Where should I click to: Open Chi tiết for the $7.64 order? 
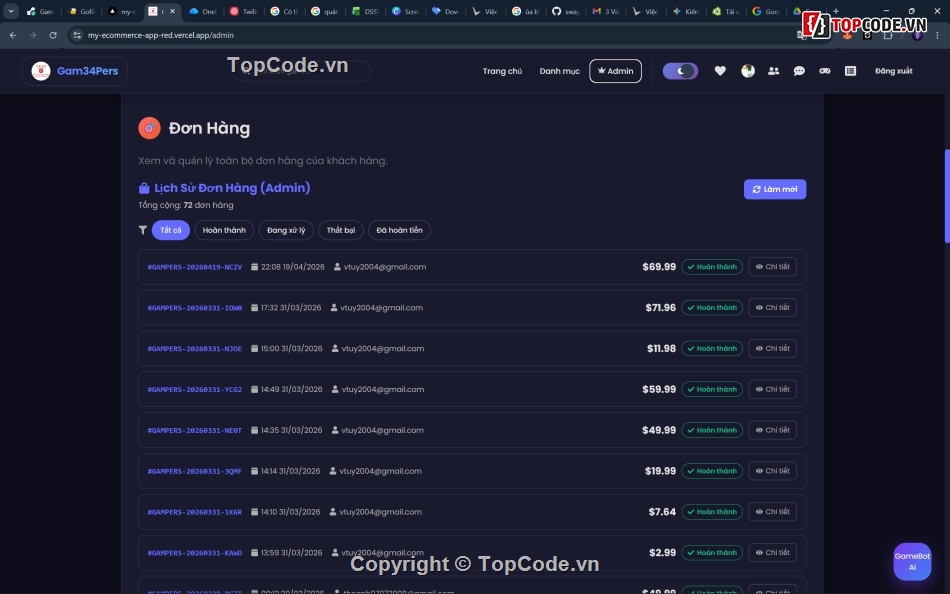tap(772, 512)
